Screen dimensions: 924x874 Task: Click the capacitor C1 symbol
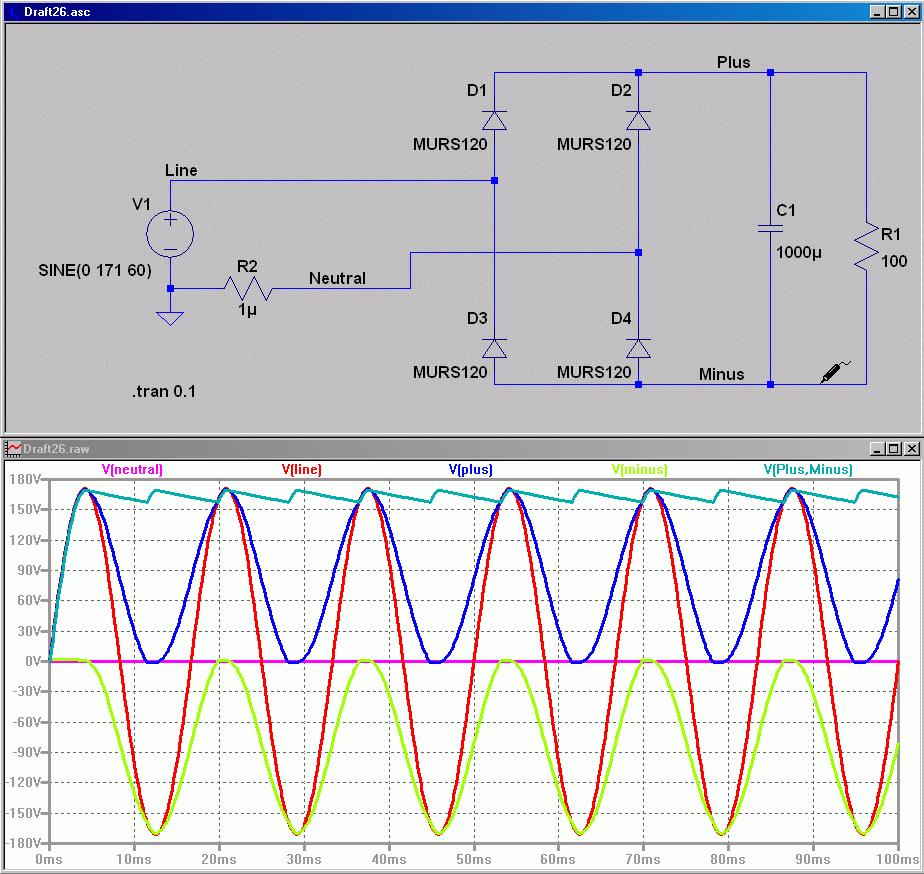770,228
